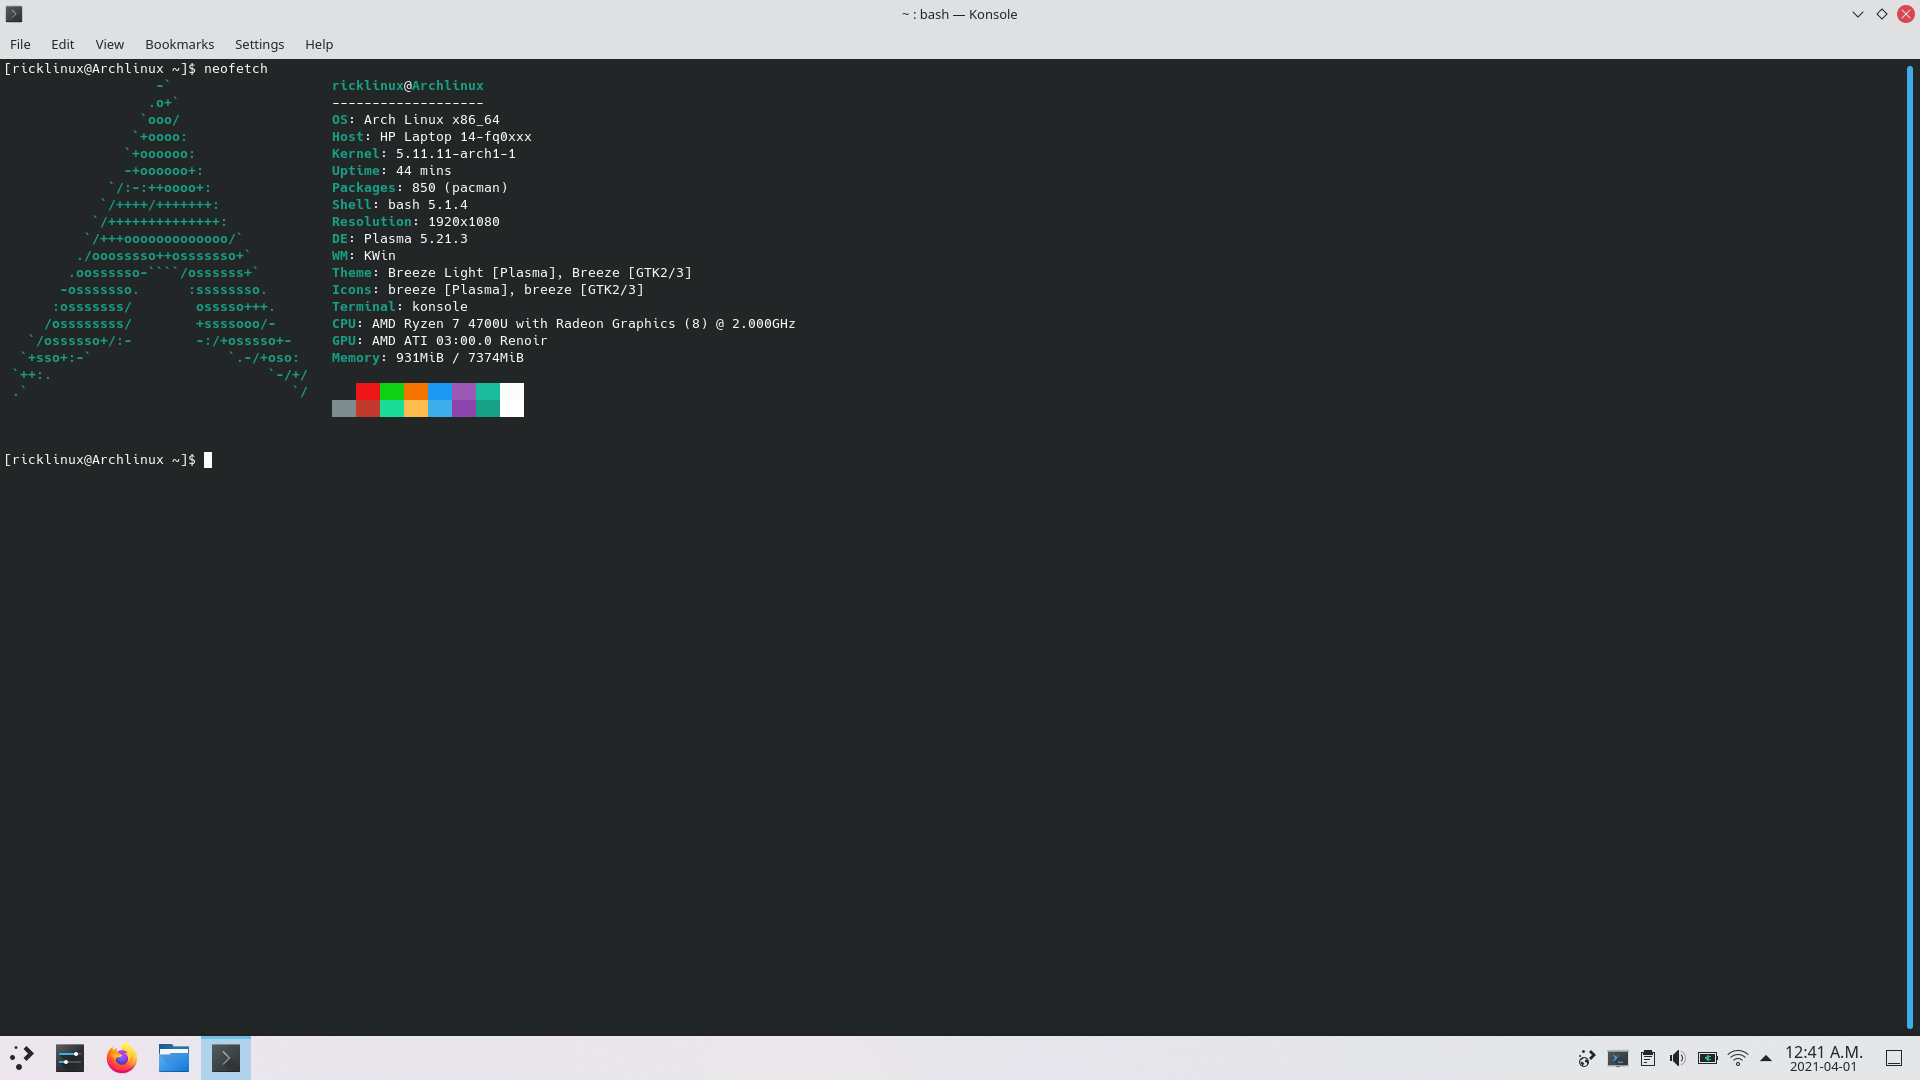The width and height of the screenshot is (1920, 1080).
Task: Maximize the Konsole window with the diamond button
Action: point(1882,14)
